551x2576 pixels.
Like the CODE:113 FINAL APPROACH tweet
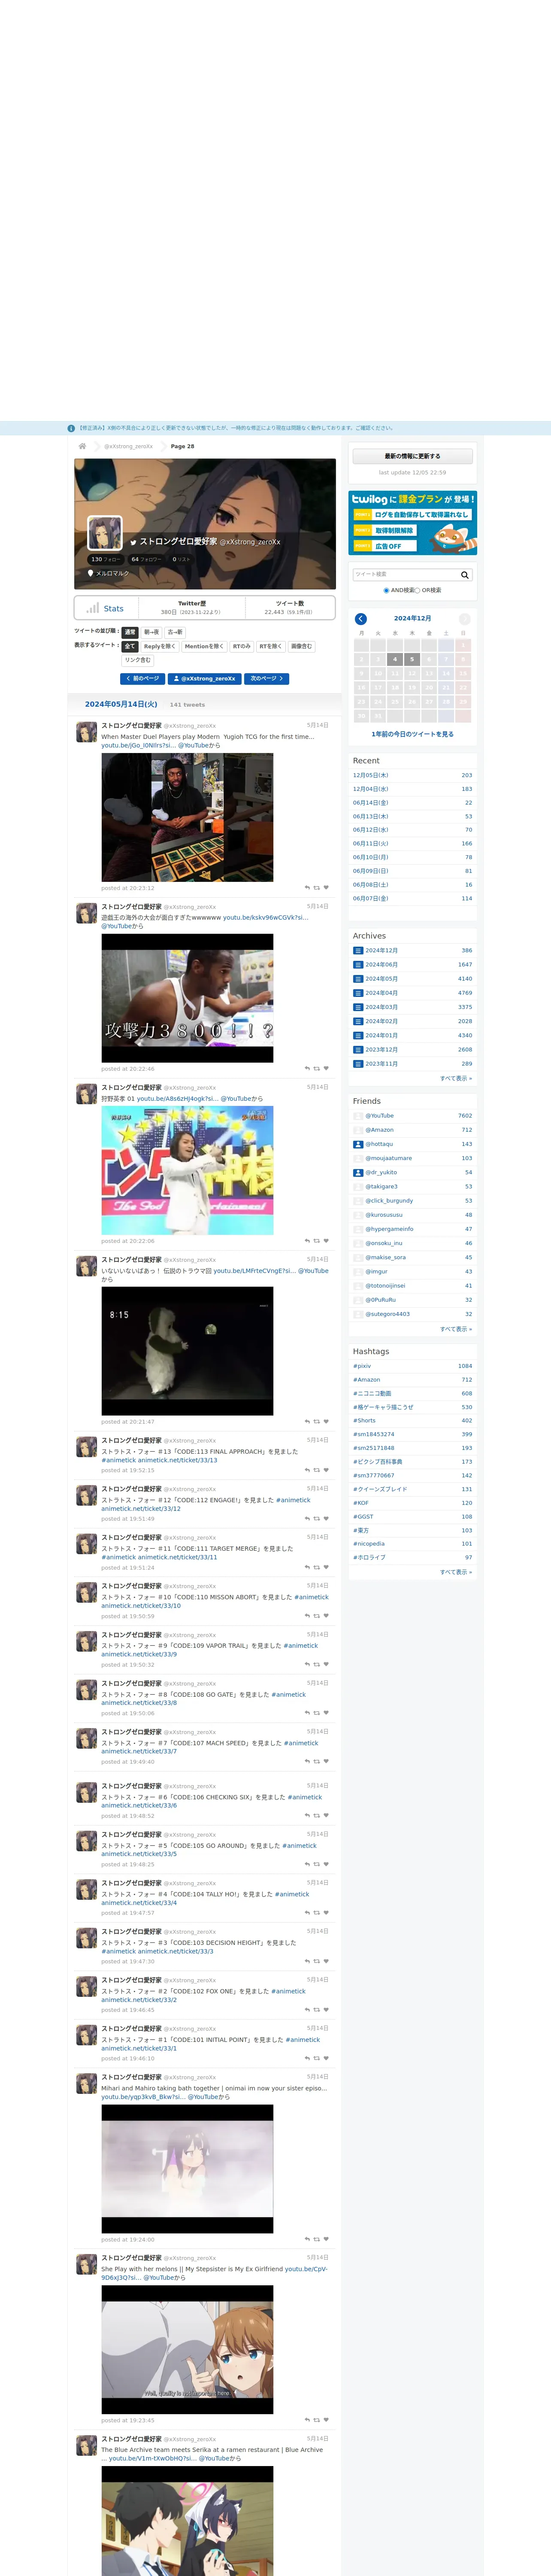[326, 1470]
